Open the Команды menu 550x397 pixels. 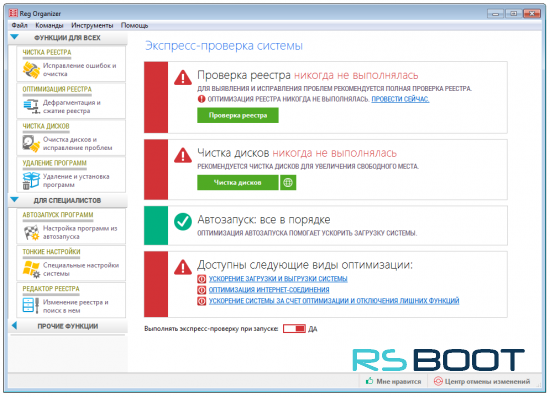(49, 25)
